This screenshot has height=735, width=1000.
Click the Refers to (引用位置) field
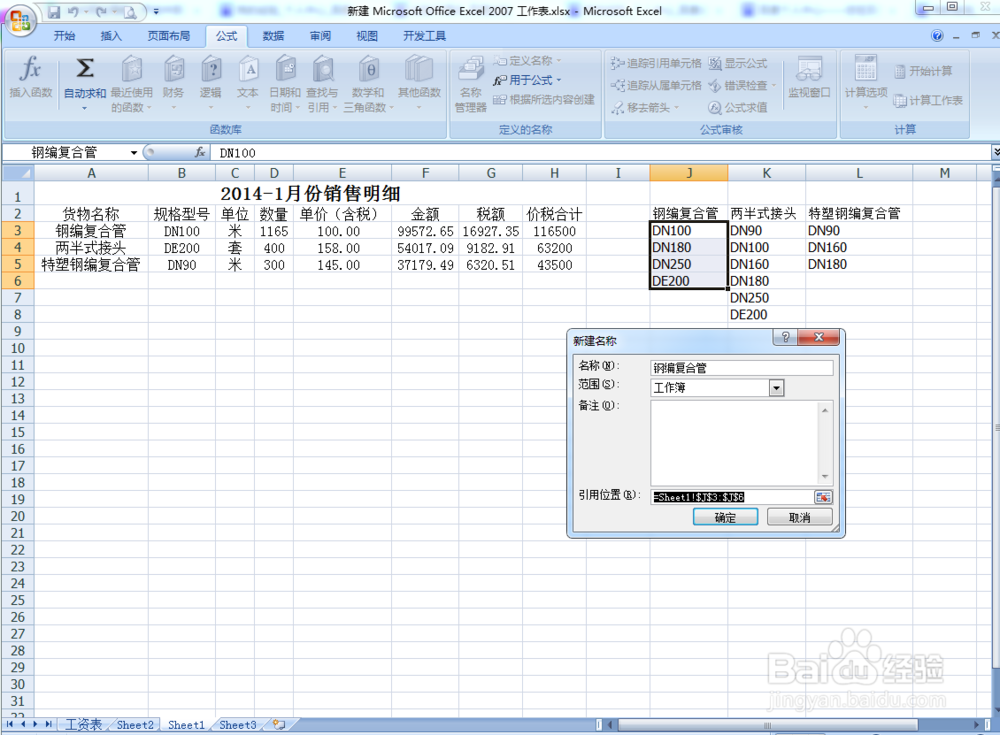(732, 497)
